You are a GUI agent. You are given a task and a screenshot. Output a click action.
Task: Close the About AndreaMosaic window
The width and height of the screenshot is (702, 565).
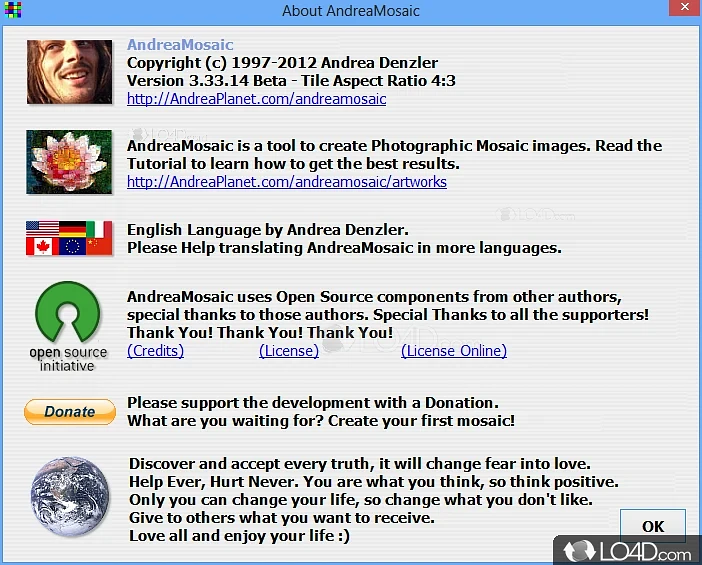tap(685, 7)
